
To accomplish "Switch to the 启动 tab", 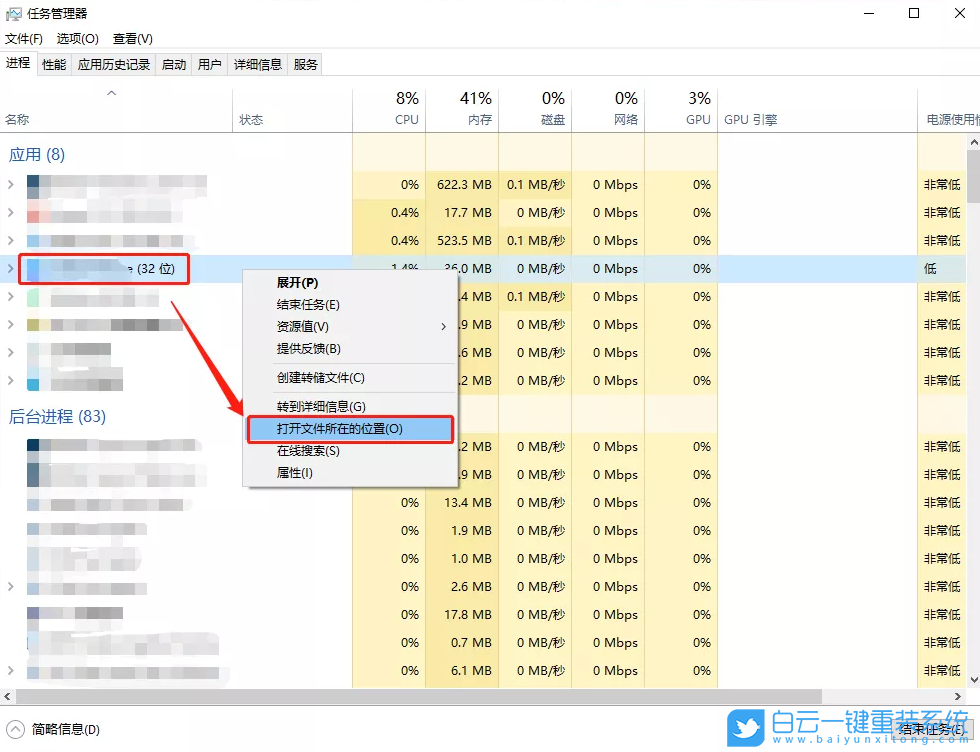I will pyautogui.click(x=173, y=63).
